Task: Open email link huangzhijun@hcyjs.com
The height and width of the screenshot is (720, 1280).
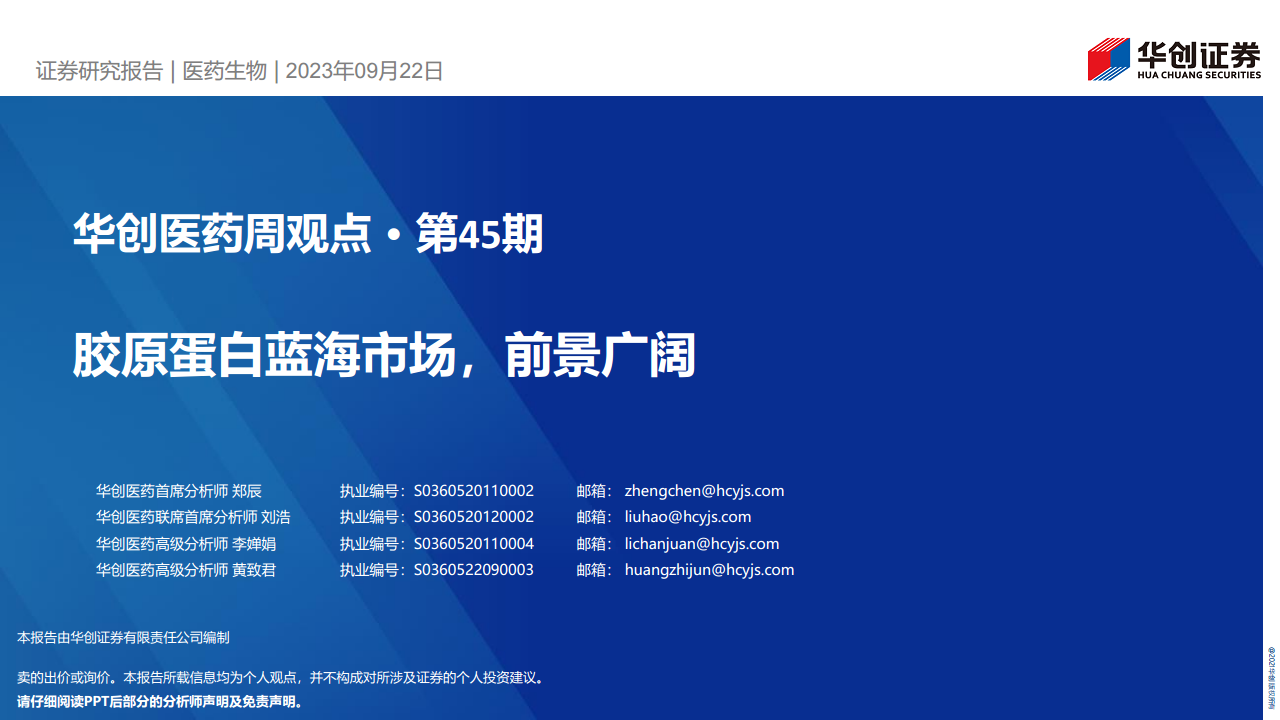Action: pos(709,570)
